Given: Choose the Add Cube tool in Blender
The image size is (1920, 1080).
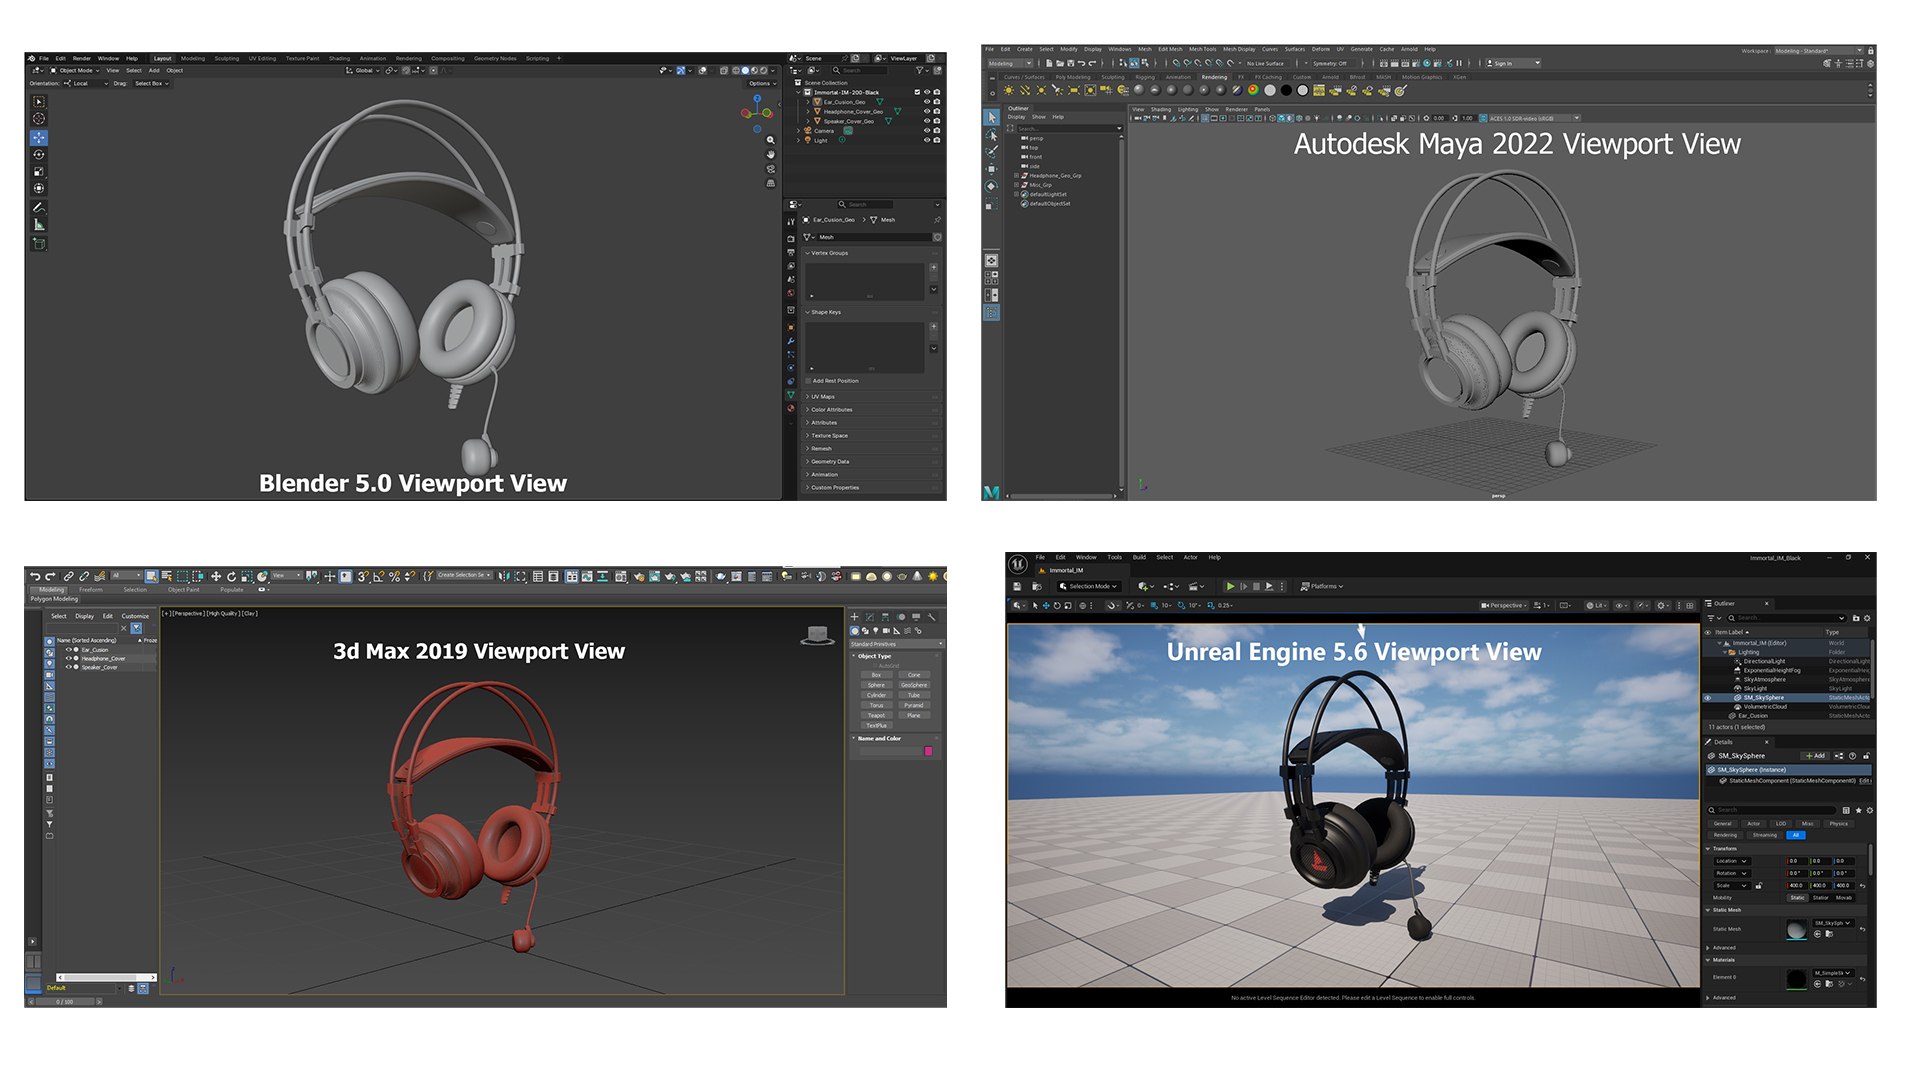Looking at the screenshot, I should tap(39, 244).
